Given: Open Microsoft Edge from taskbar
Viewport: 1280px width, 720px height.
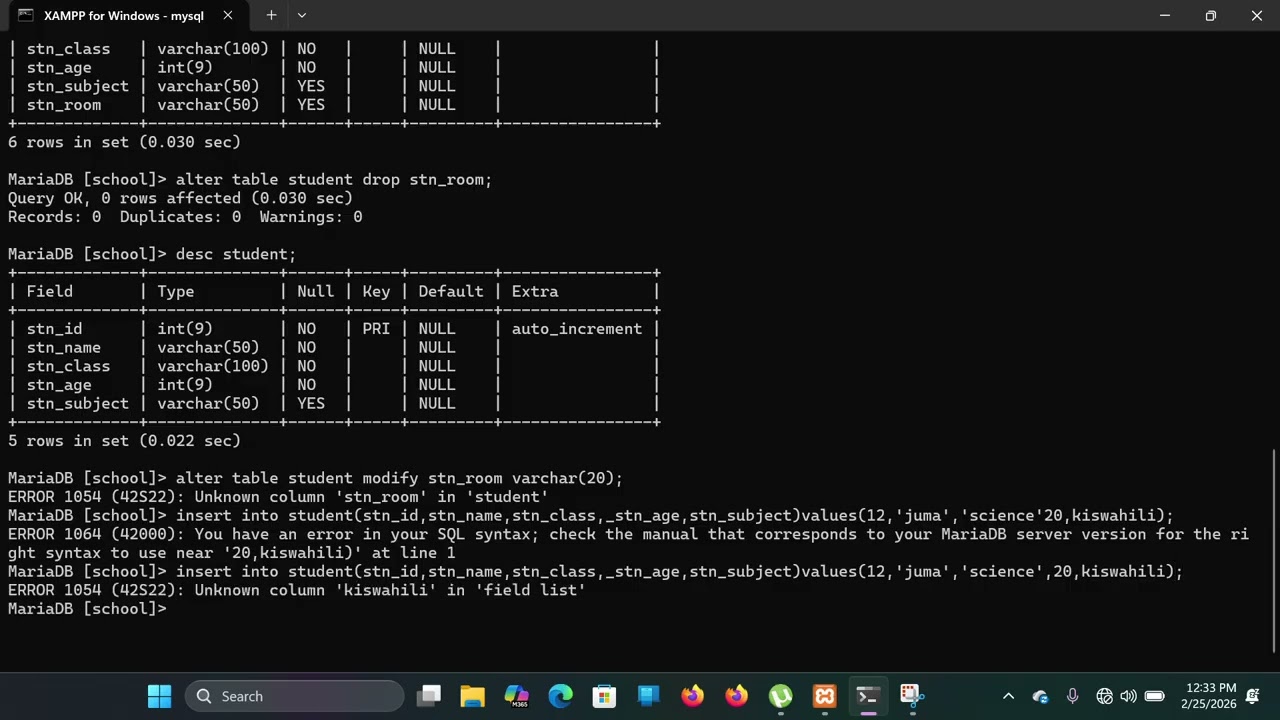Looking at the screenshot, I should (x=561, y=696).
